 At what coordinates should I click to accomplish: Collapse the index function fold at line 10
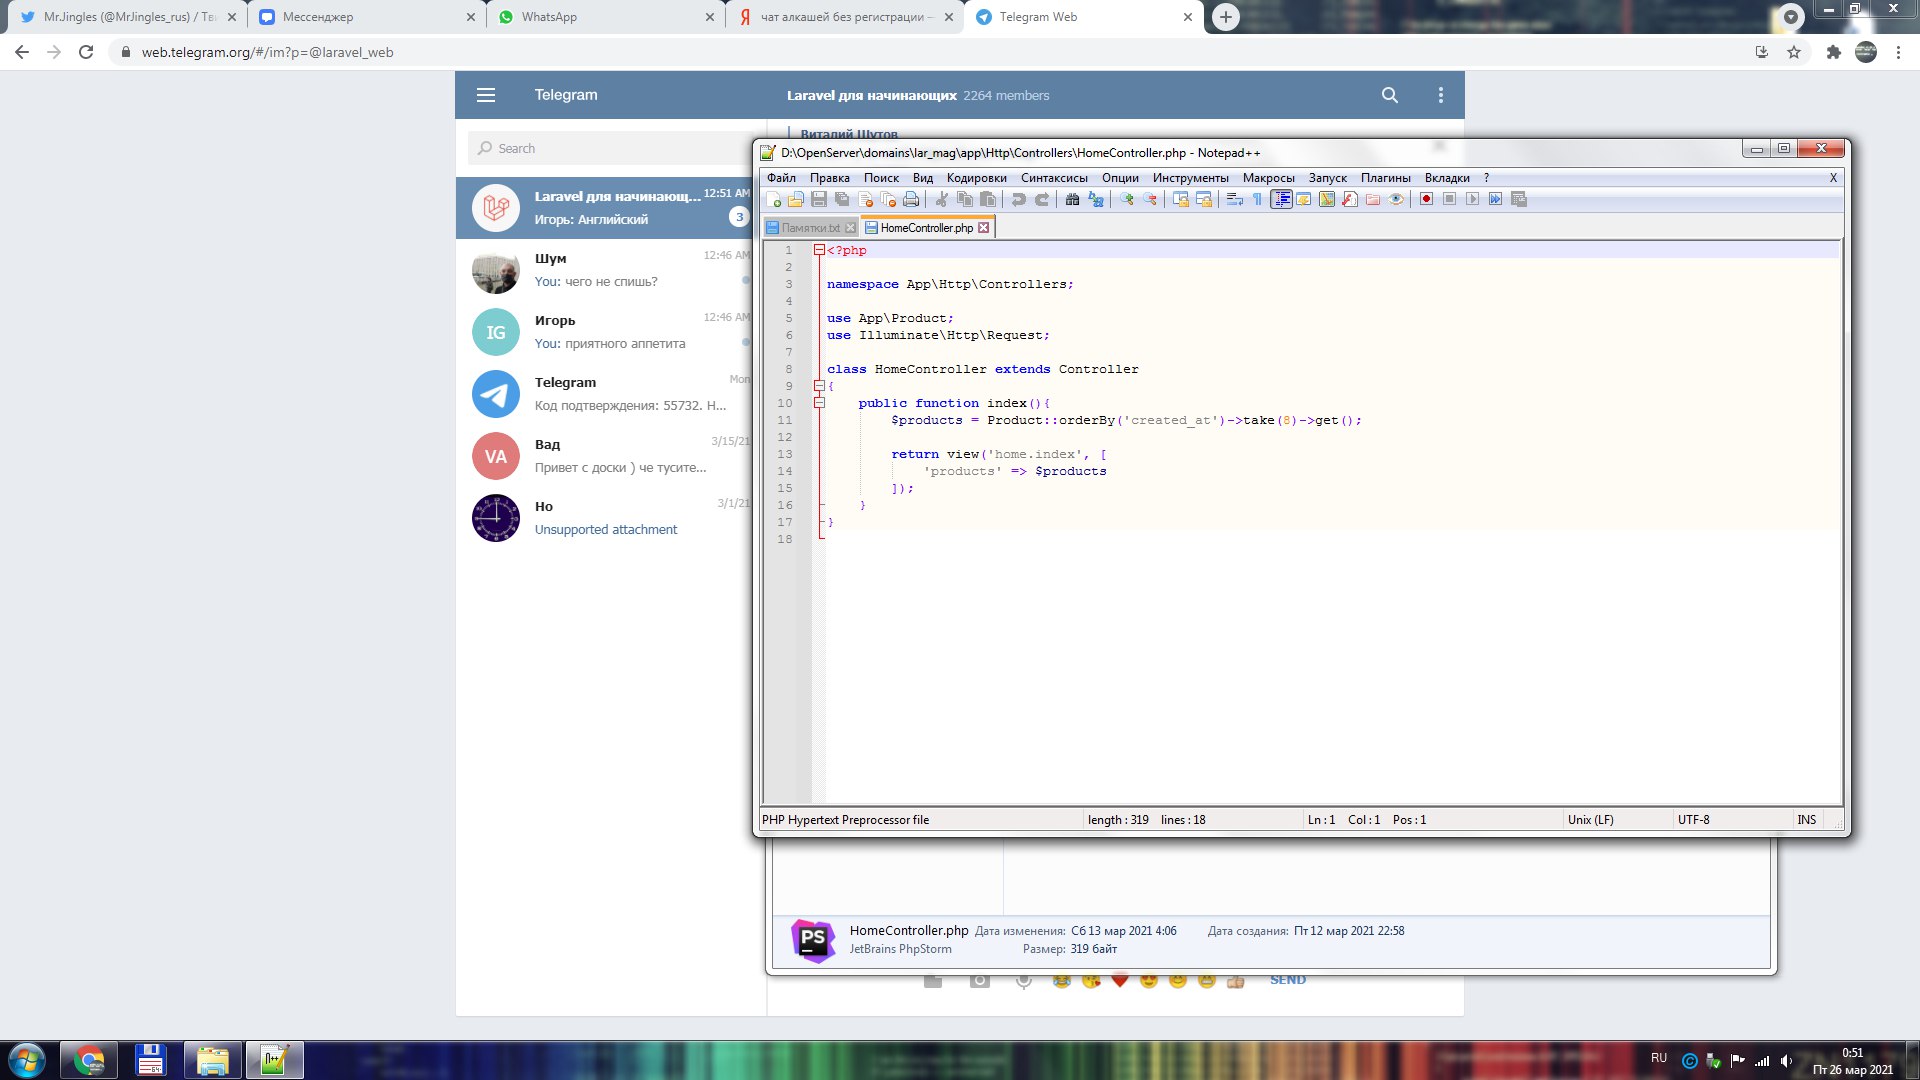tap(819, 403)
